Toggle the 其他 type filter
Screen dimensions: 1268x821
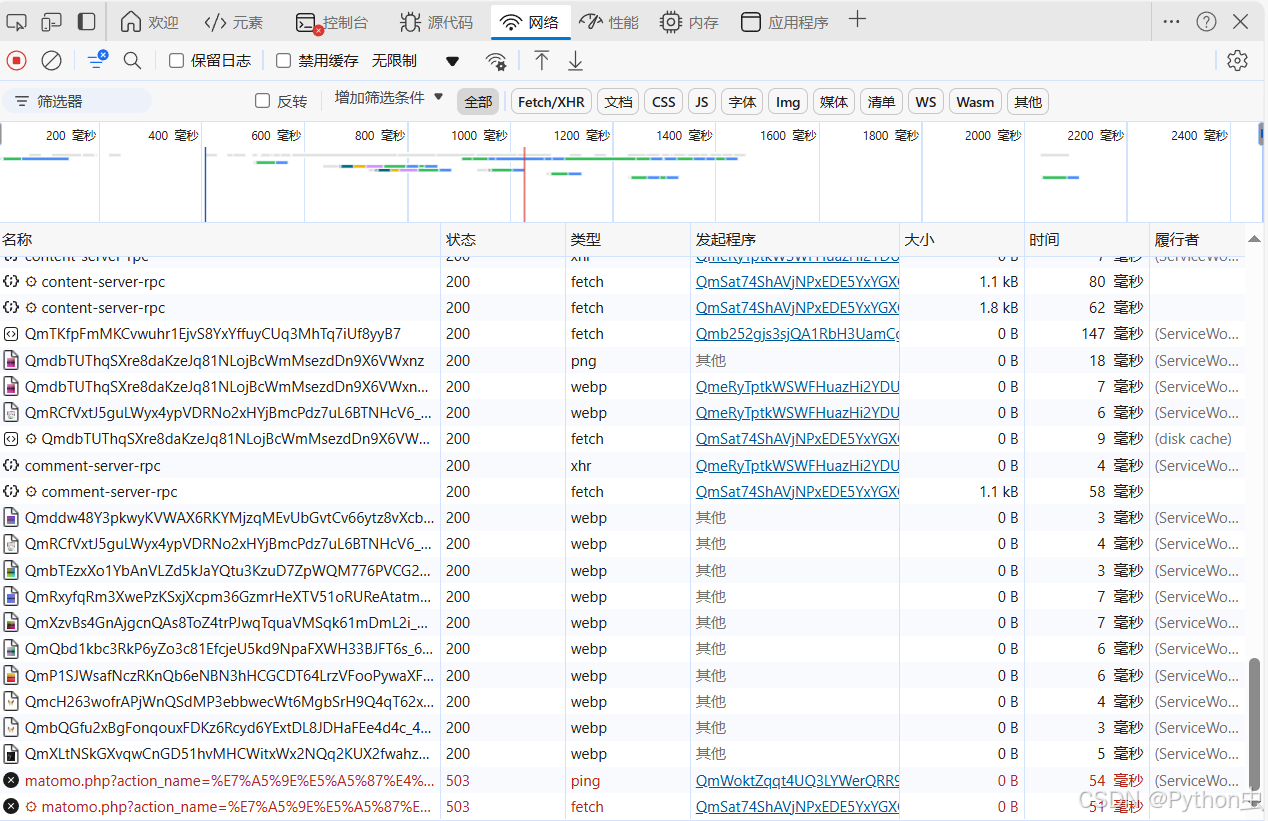(1028, 102)
